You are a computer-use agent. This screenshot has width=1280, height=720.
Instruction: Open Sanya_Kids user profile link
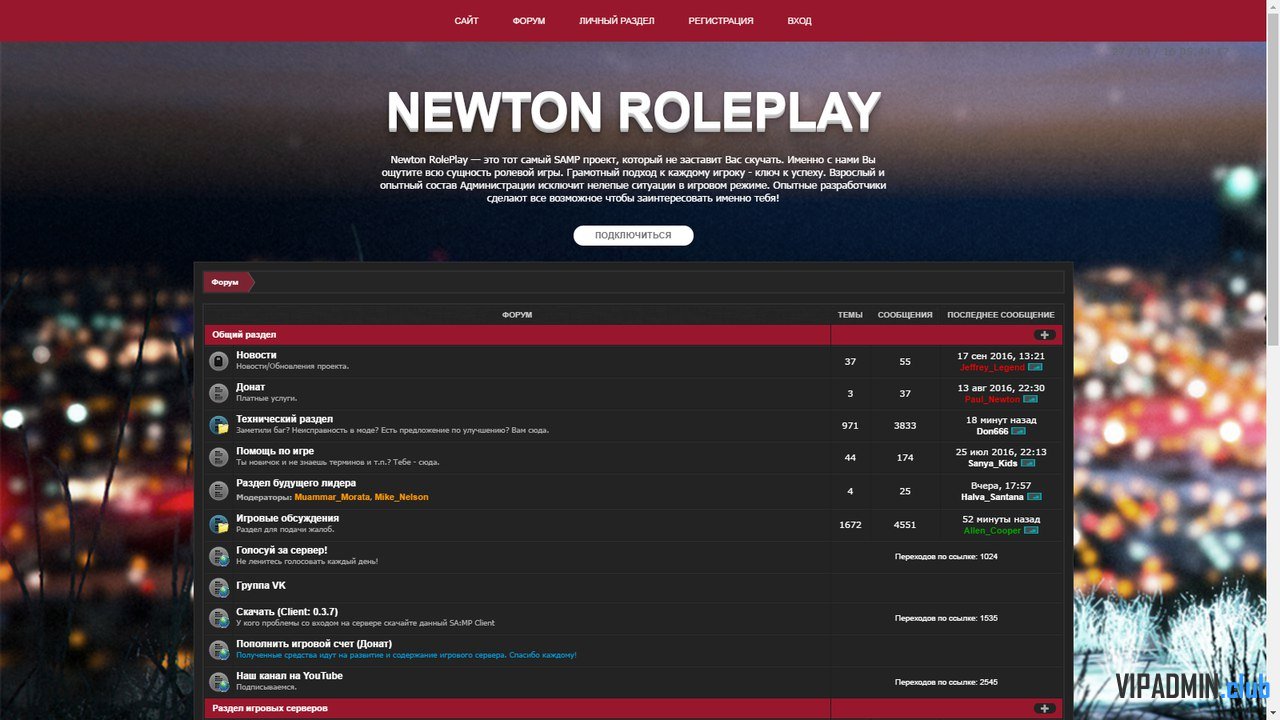tap(992, 463)
